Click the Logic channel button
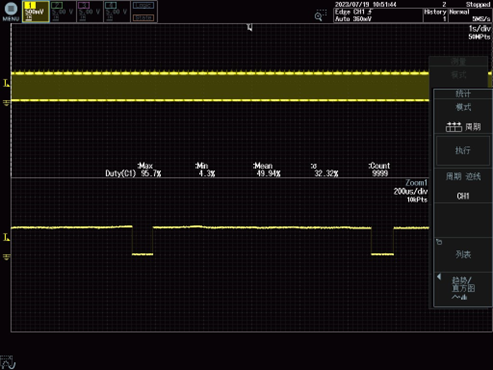Screen dimensions: 493x370 pyautogui.click(x=144, y=6)
